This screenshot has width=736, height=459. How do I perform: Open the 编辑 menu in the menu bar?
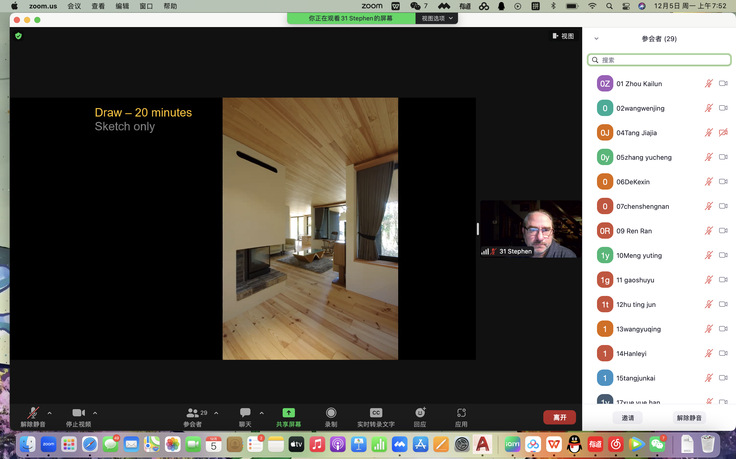122,6
